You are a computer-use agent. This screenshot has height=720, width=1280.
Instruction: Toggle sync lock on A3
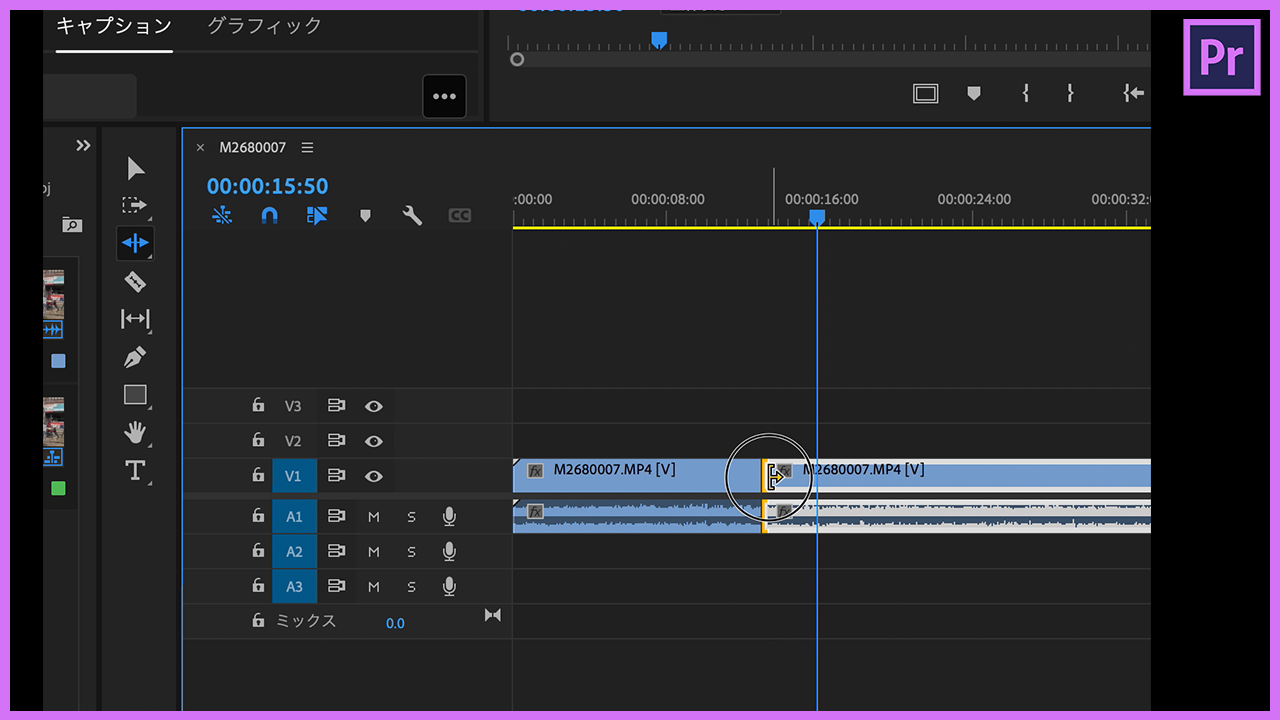tap(336, 586)
